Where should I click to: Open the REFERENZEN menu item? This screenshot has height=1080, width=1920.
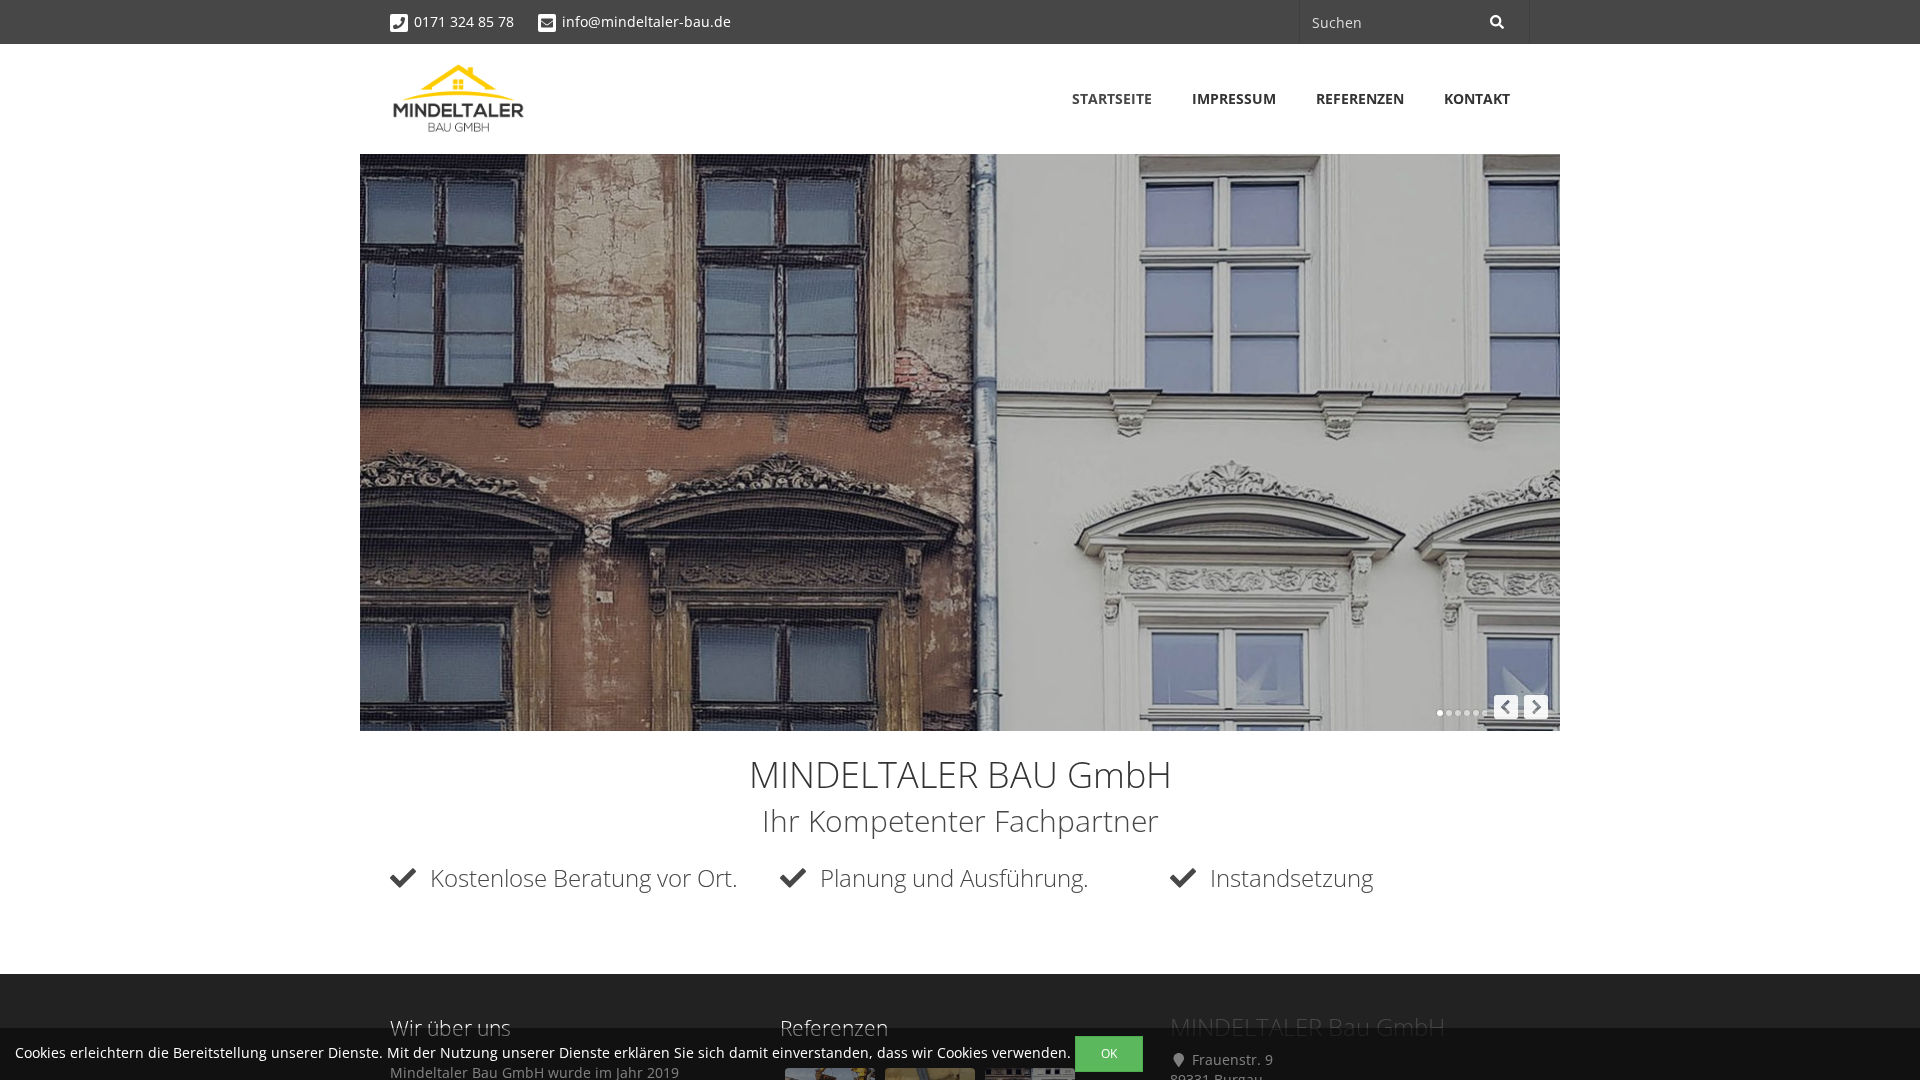pos(1360,99)
